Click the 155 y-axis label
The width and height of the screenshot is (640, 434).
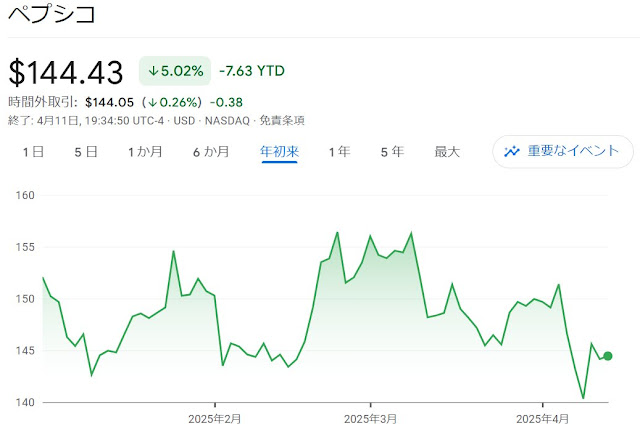pyautogui.click(x=25, y=247)
